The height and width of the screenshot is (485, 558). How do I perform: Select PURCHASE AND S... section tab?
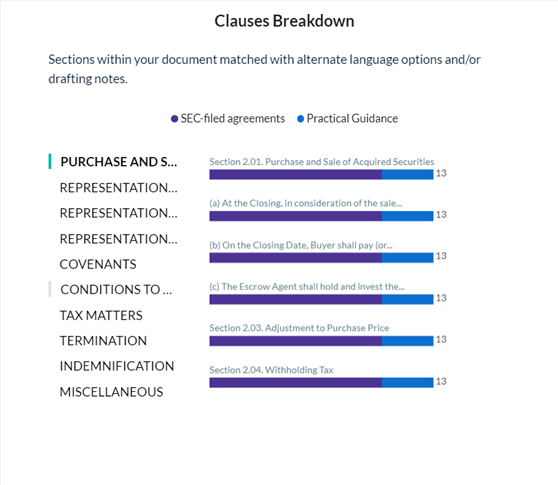click(119, 162)
